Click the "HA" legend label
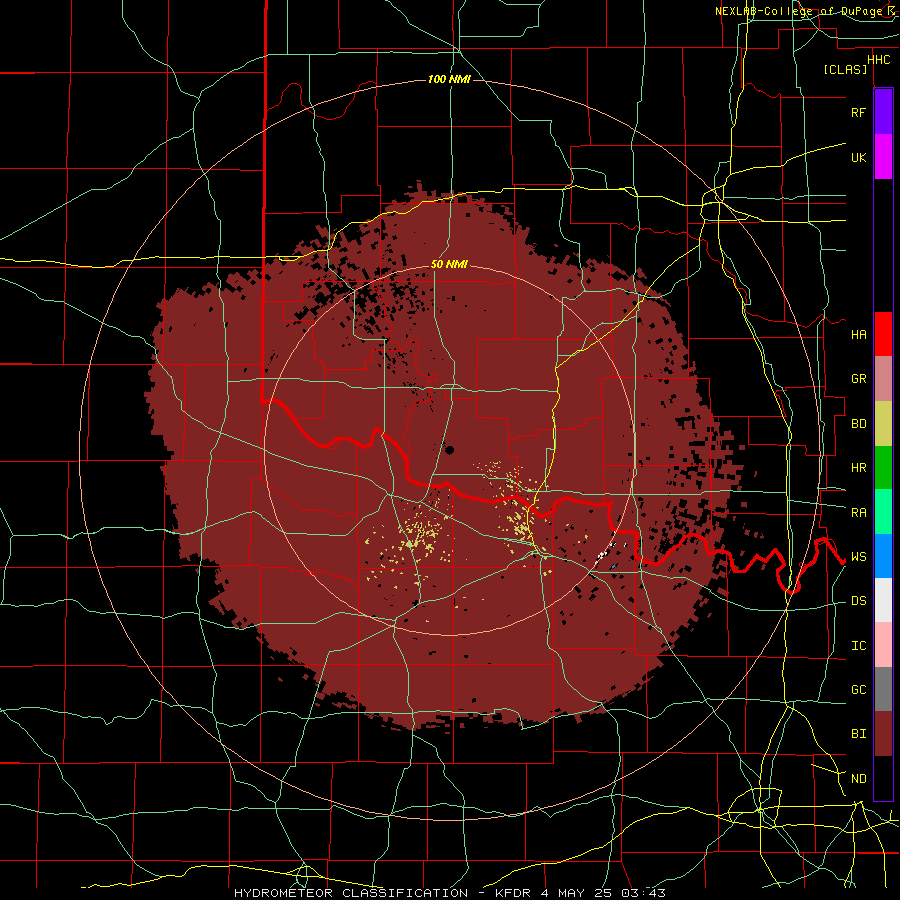Screen dimensions: 900x900 858,335
